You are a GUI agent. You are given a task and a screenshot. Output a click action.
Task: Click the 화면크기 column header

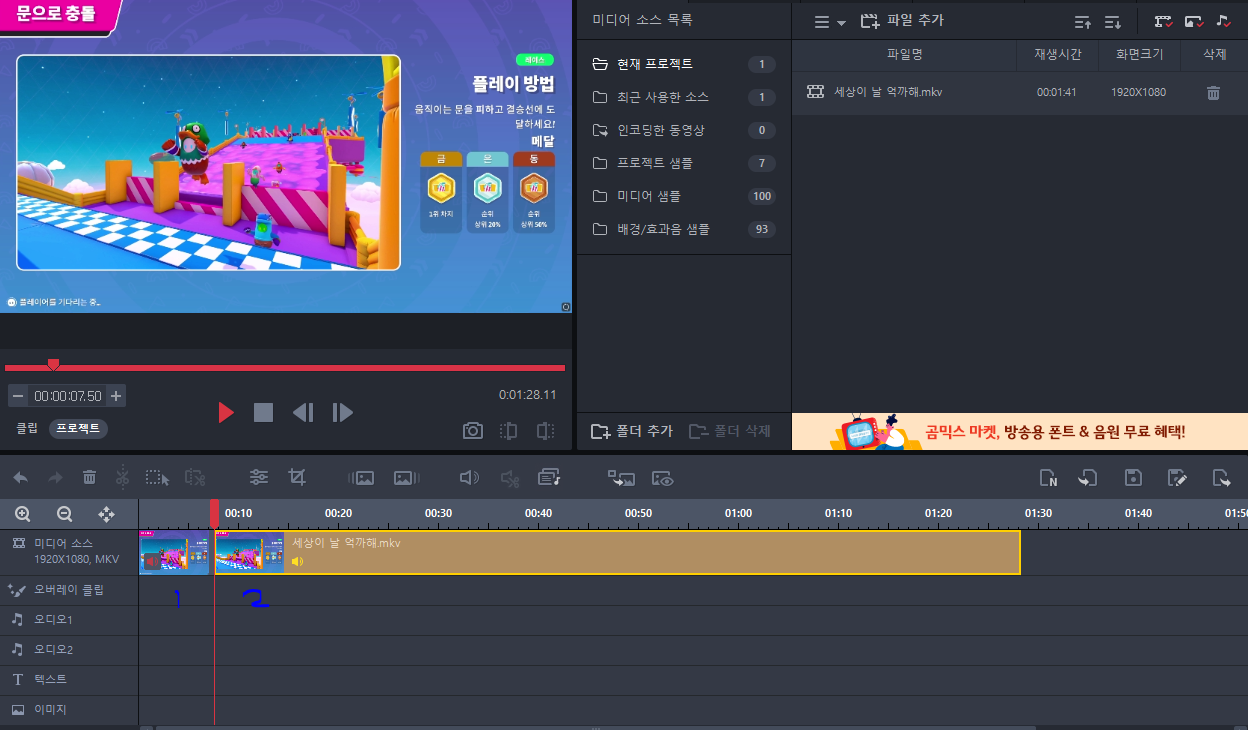point(1139,54)
